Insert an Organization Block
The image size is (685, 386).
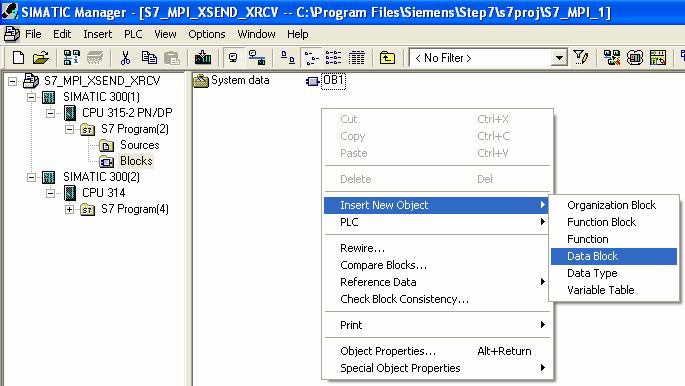point(614,205)
